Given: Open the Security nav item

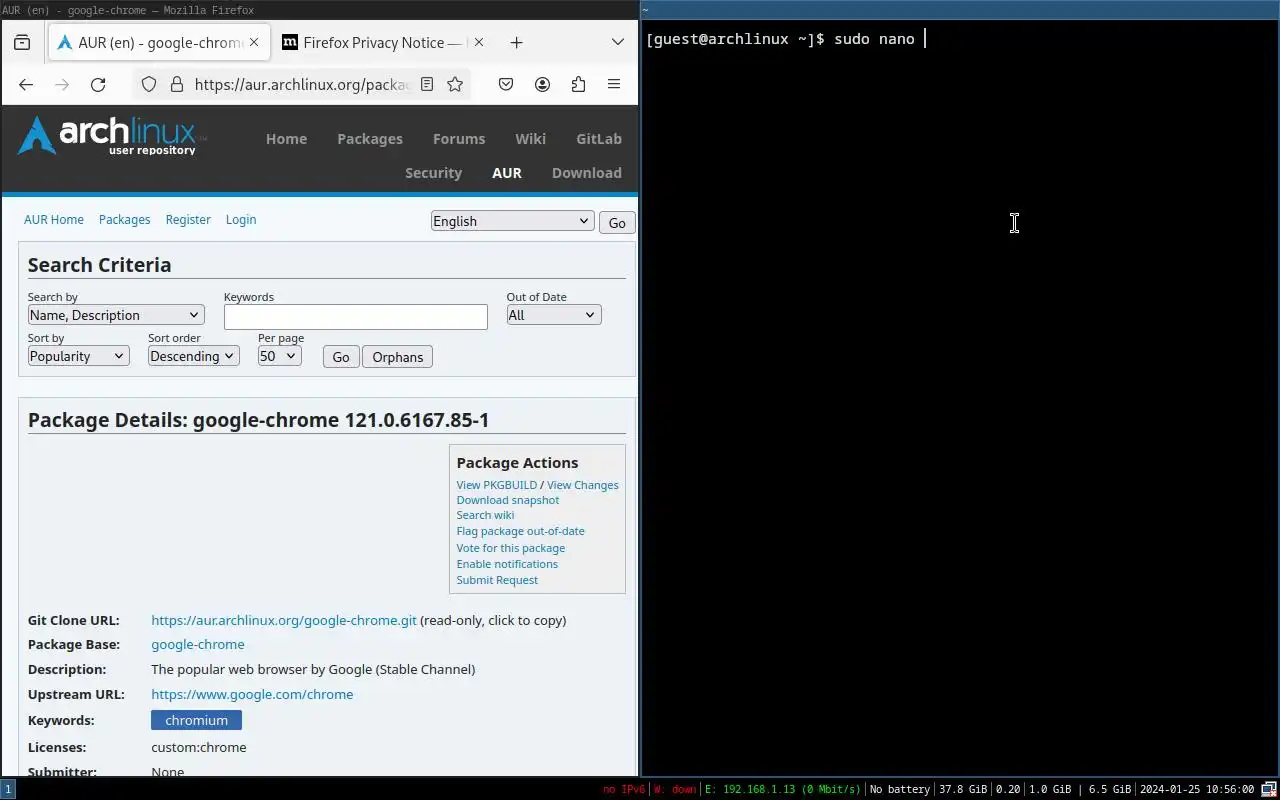Looking at the screenshot, I should pos(433,173).
